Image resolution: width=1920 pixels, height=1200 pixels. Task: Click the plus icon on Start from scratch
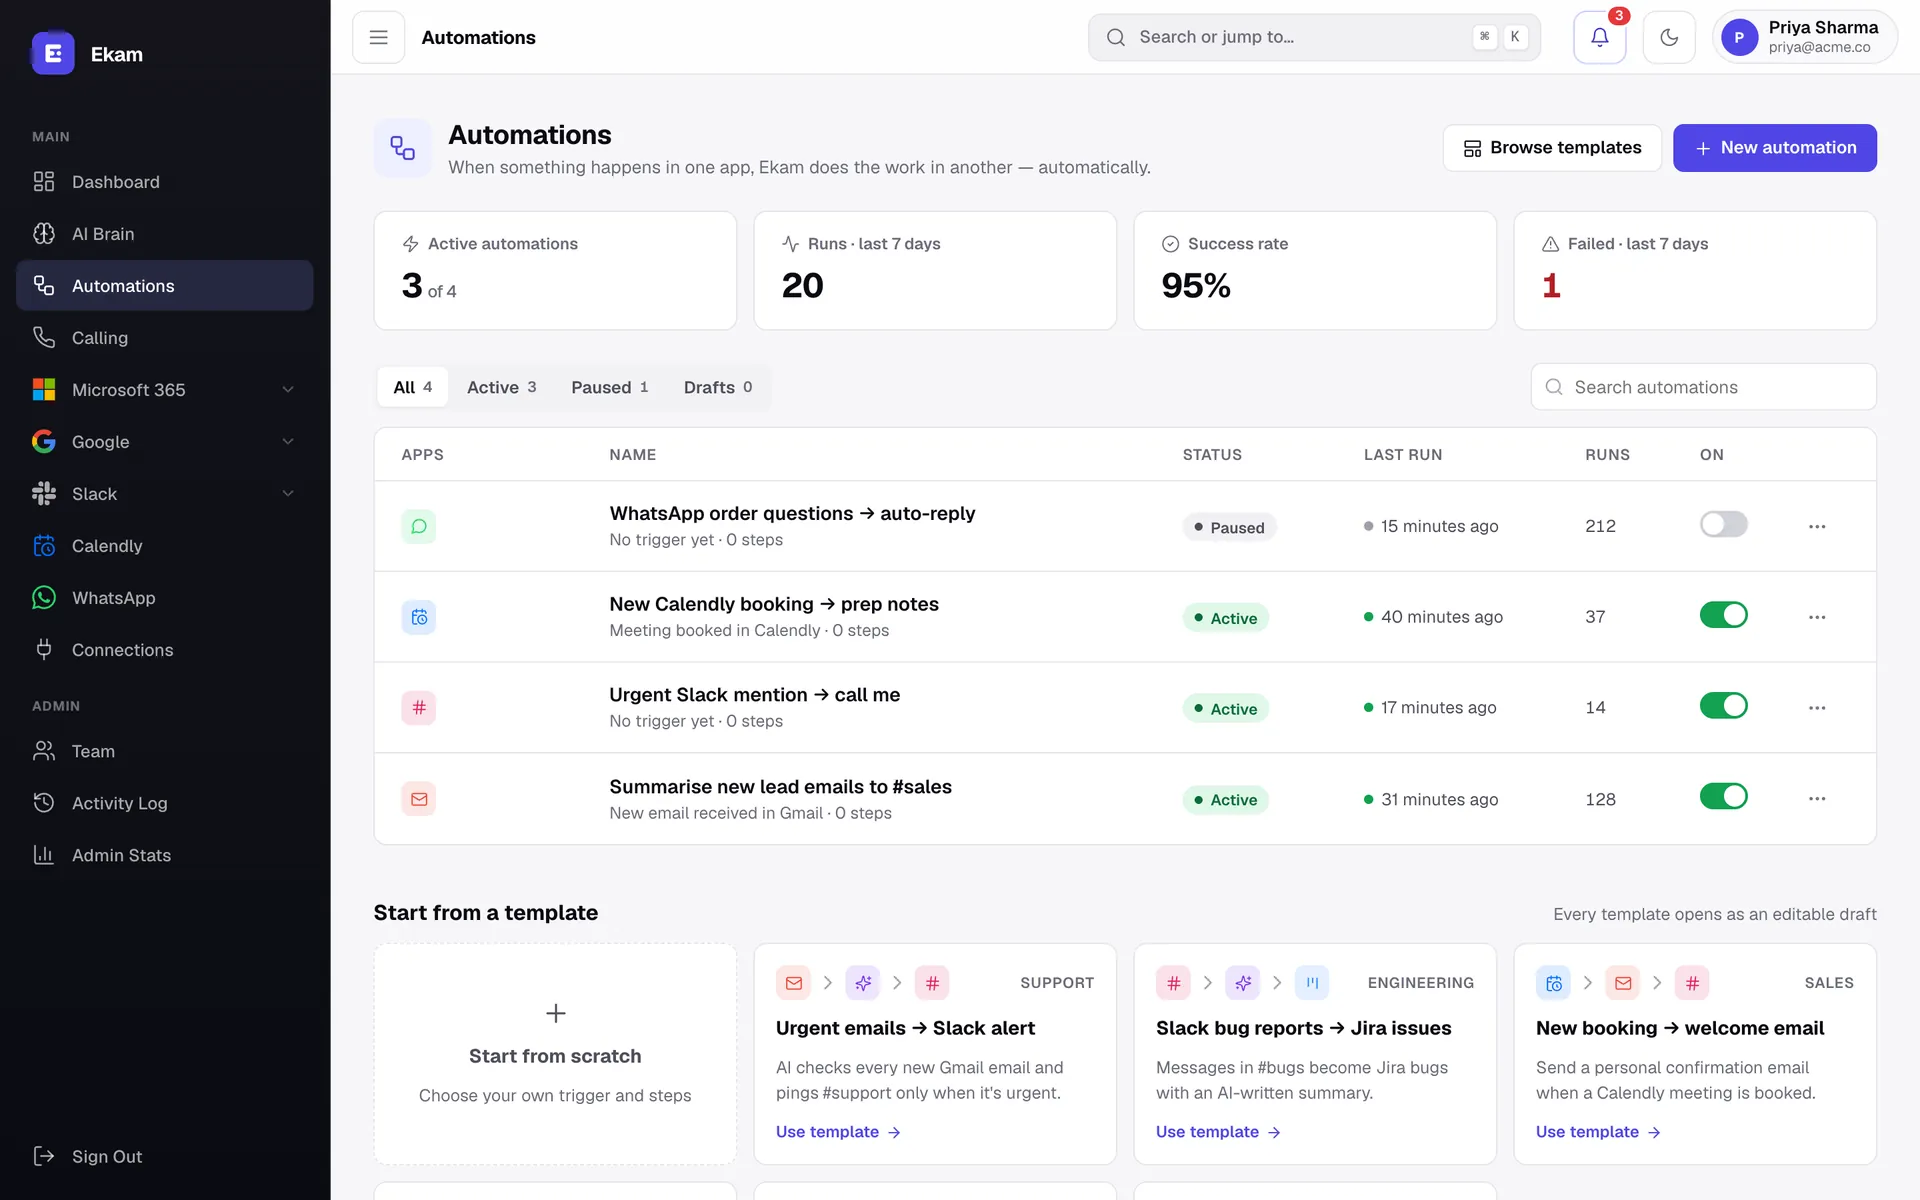click(x=555, y=1013)
